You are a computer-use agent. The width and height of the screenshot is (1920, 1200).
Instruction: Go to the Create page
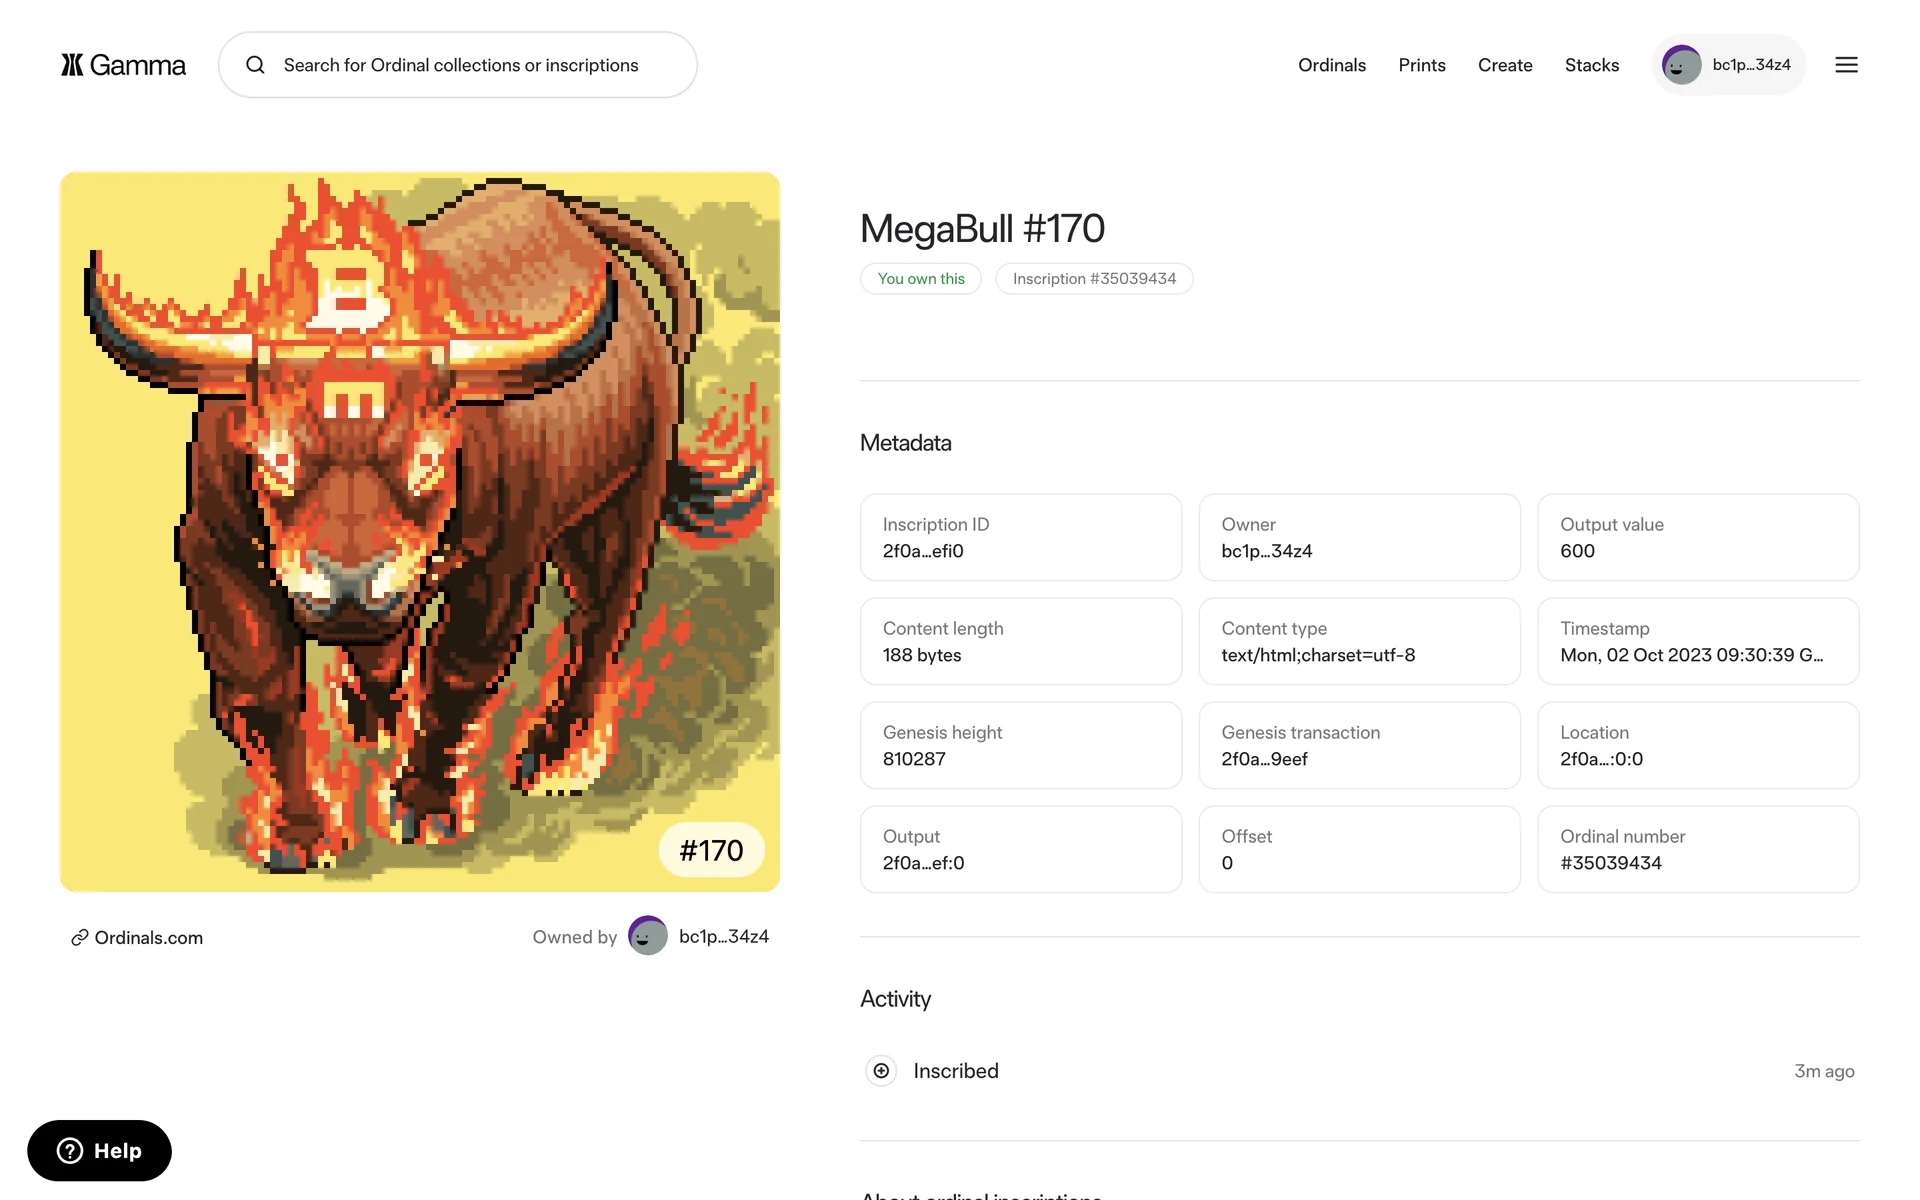1505,65
